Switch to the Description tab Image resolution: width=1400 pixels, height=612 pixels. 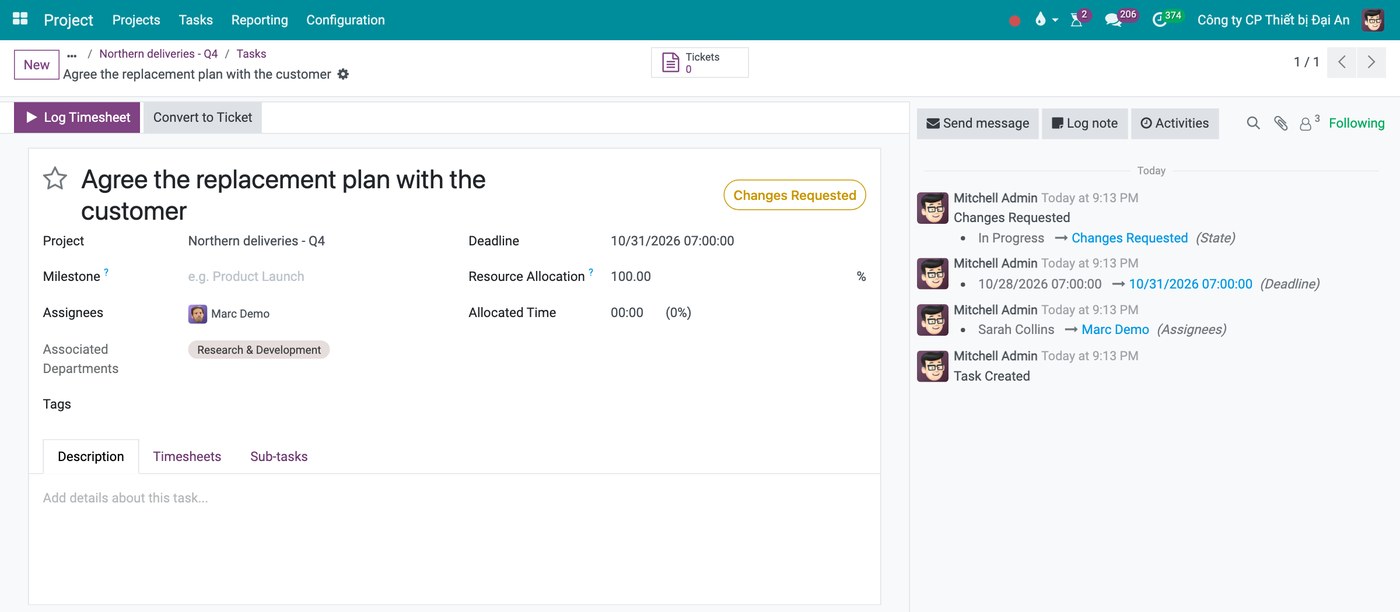pos(91,456)
